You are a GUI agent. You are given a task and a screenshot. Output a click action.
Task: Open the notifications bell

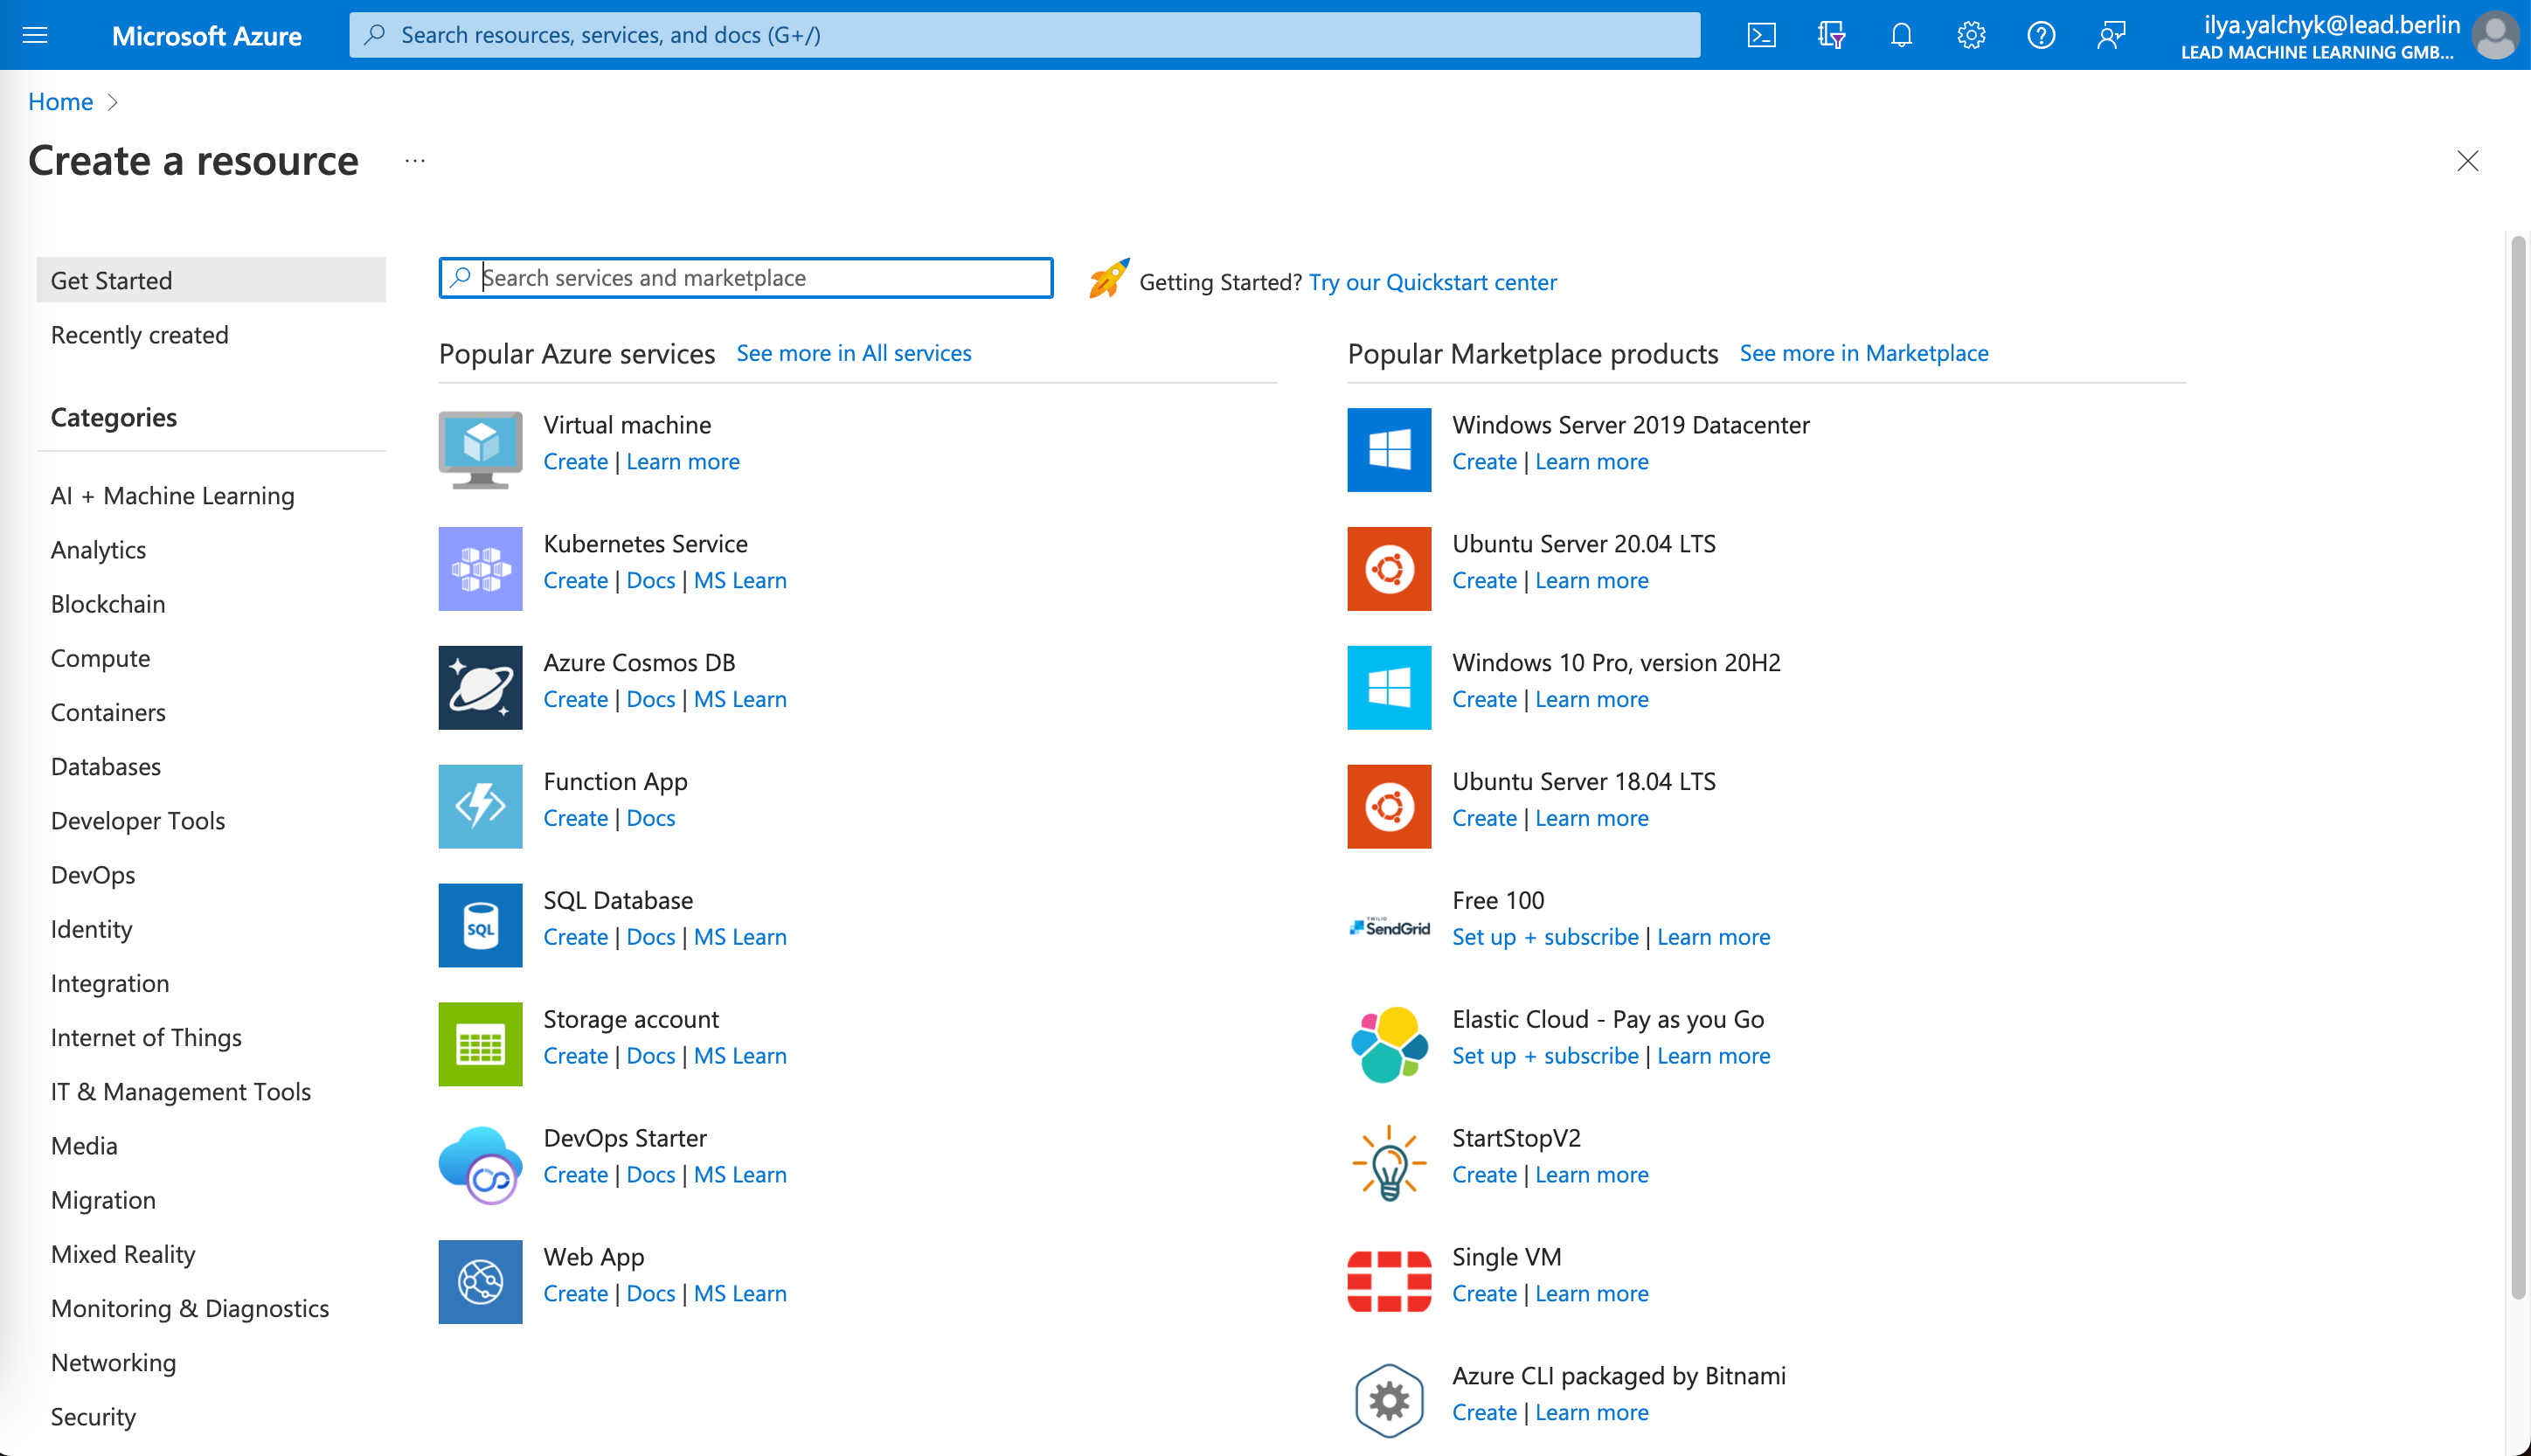tap(1901, 35)
